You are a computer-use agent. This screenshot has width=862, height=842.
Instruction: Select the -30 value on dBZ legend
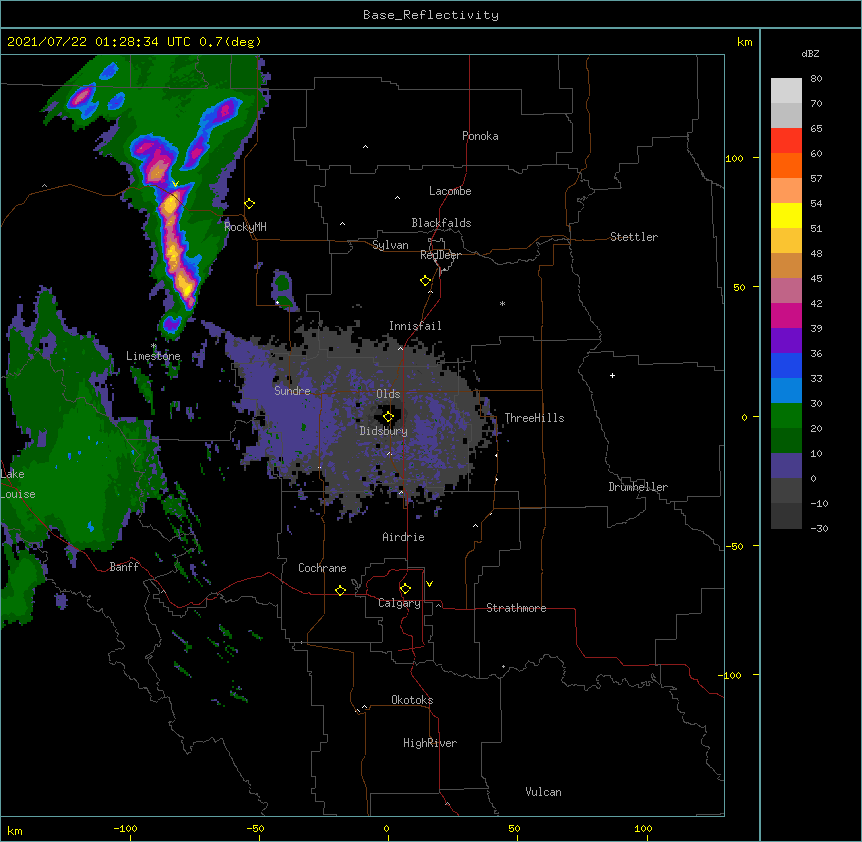[819, 528]
